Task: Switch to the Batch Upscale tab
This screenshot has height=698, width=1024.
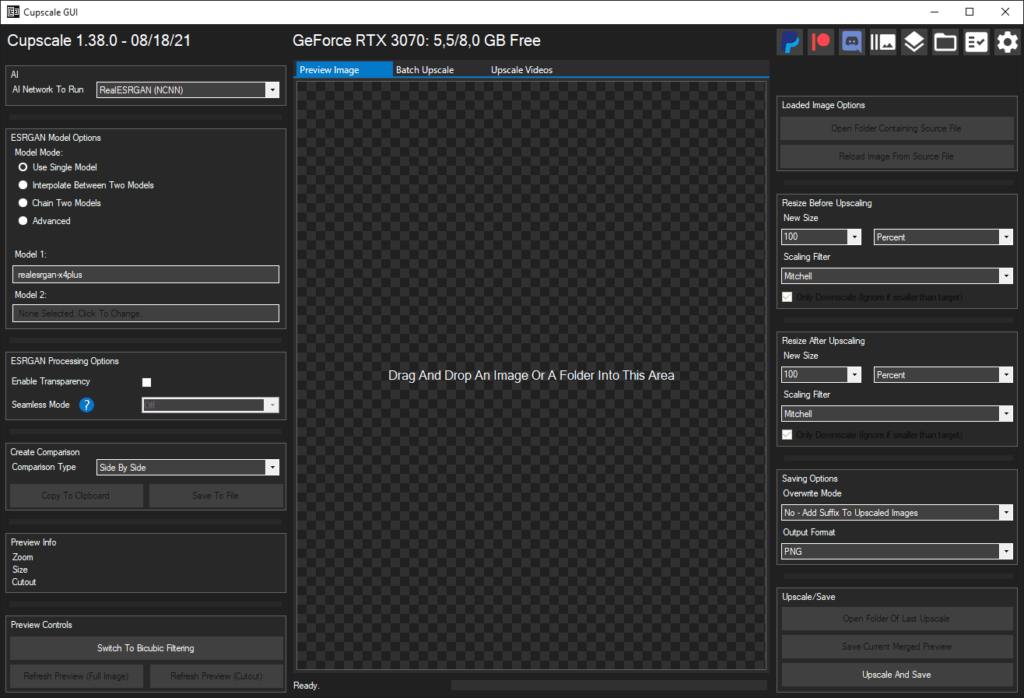Action: tap(425, 70)
